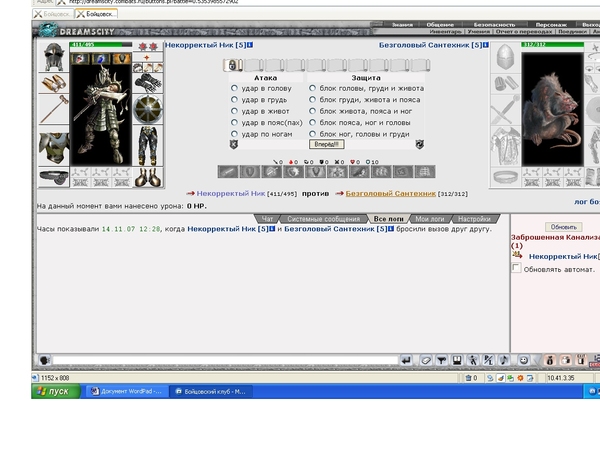Click the boots equipment slot
The width and height of the screenshot is (600, 450).
point(148,177)
